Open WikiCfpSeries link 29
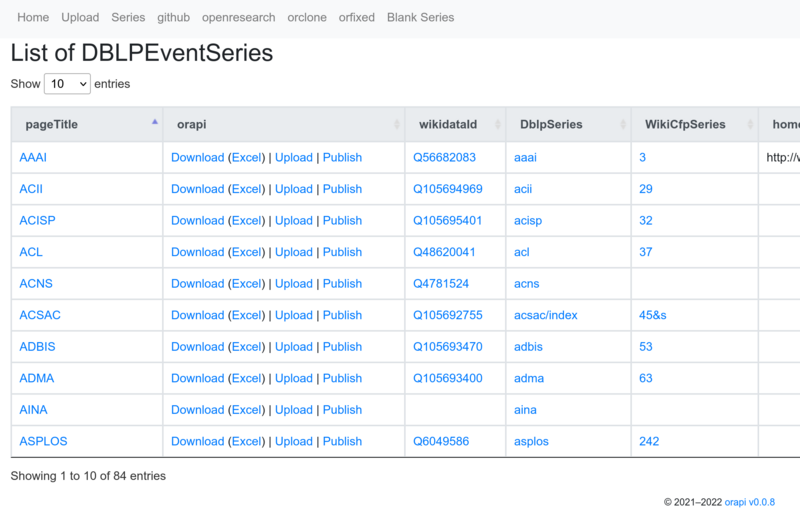800x522 pixels. coord(646,189)
